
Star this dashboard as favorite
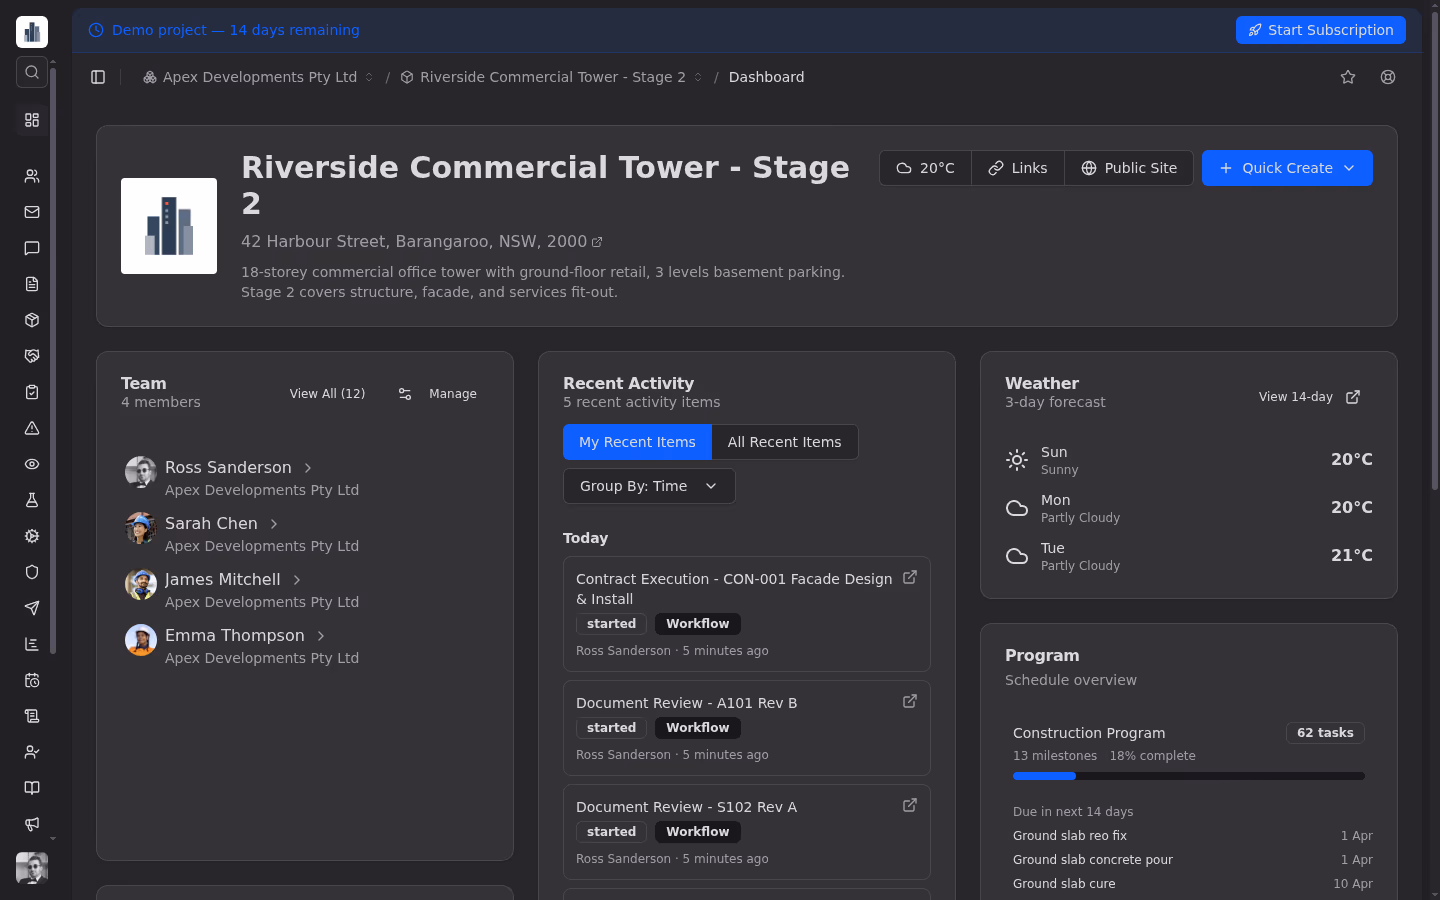pyautogui.click(x=1348, y=77)
